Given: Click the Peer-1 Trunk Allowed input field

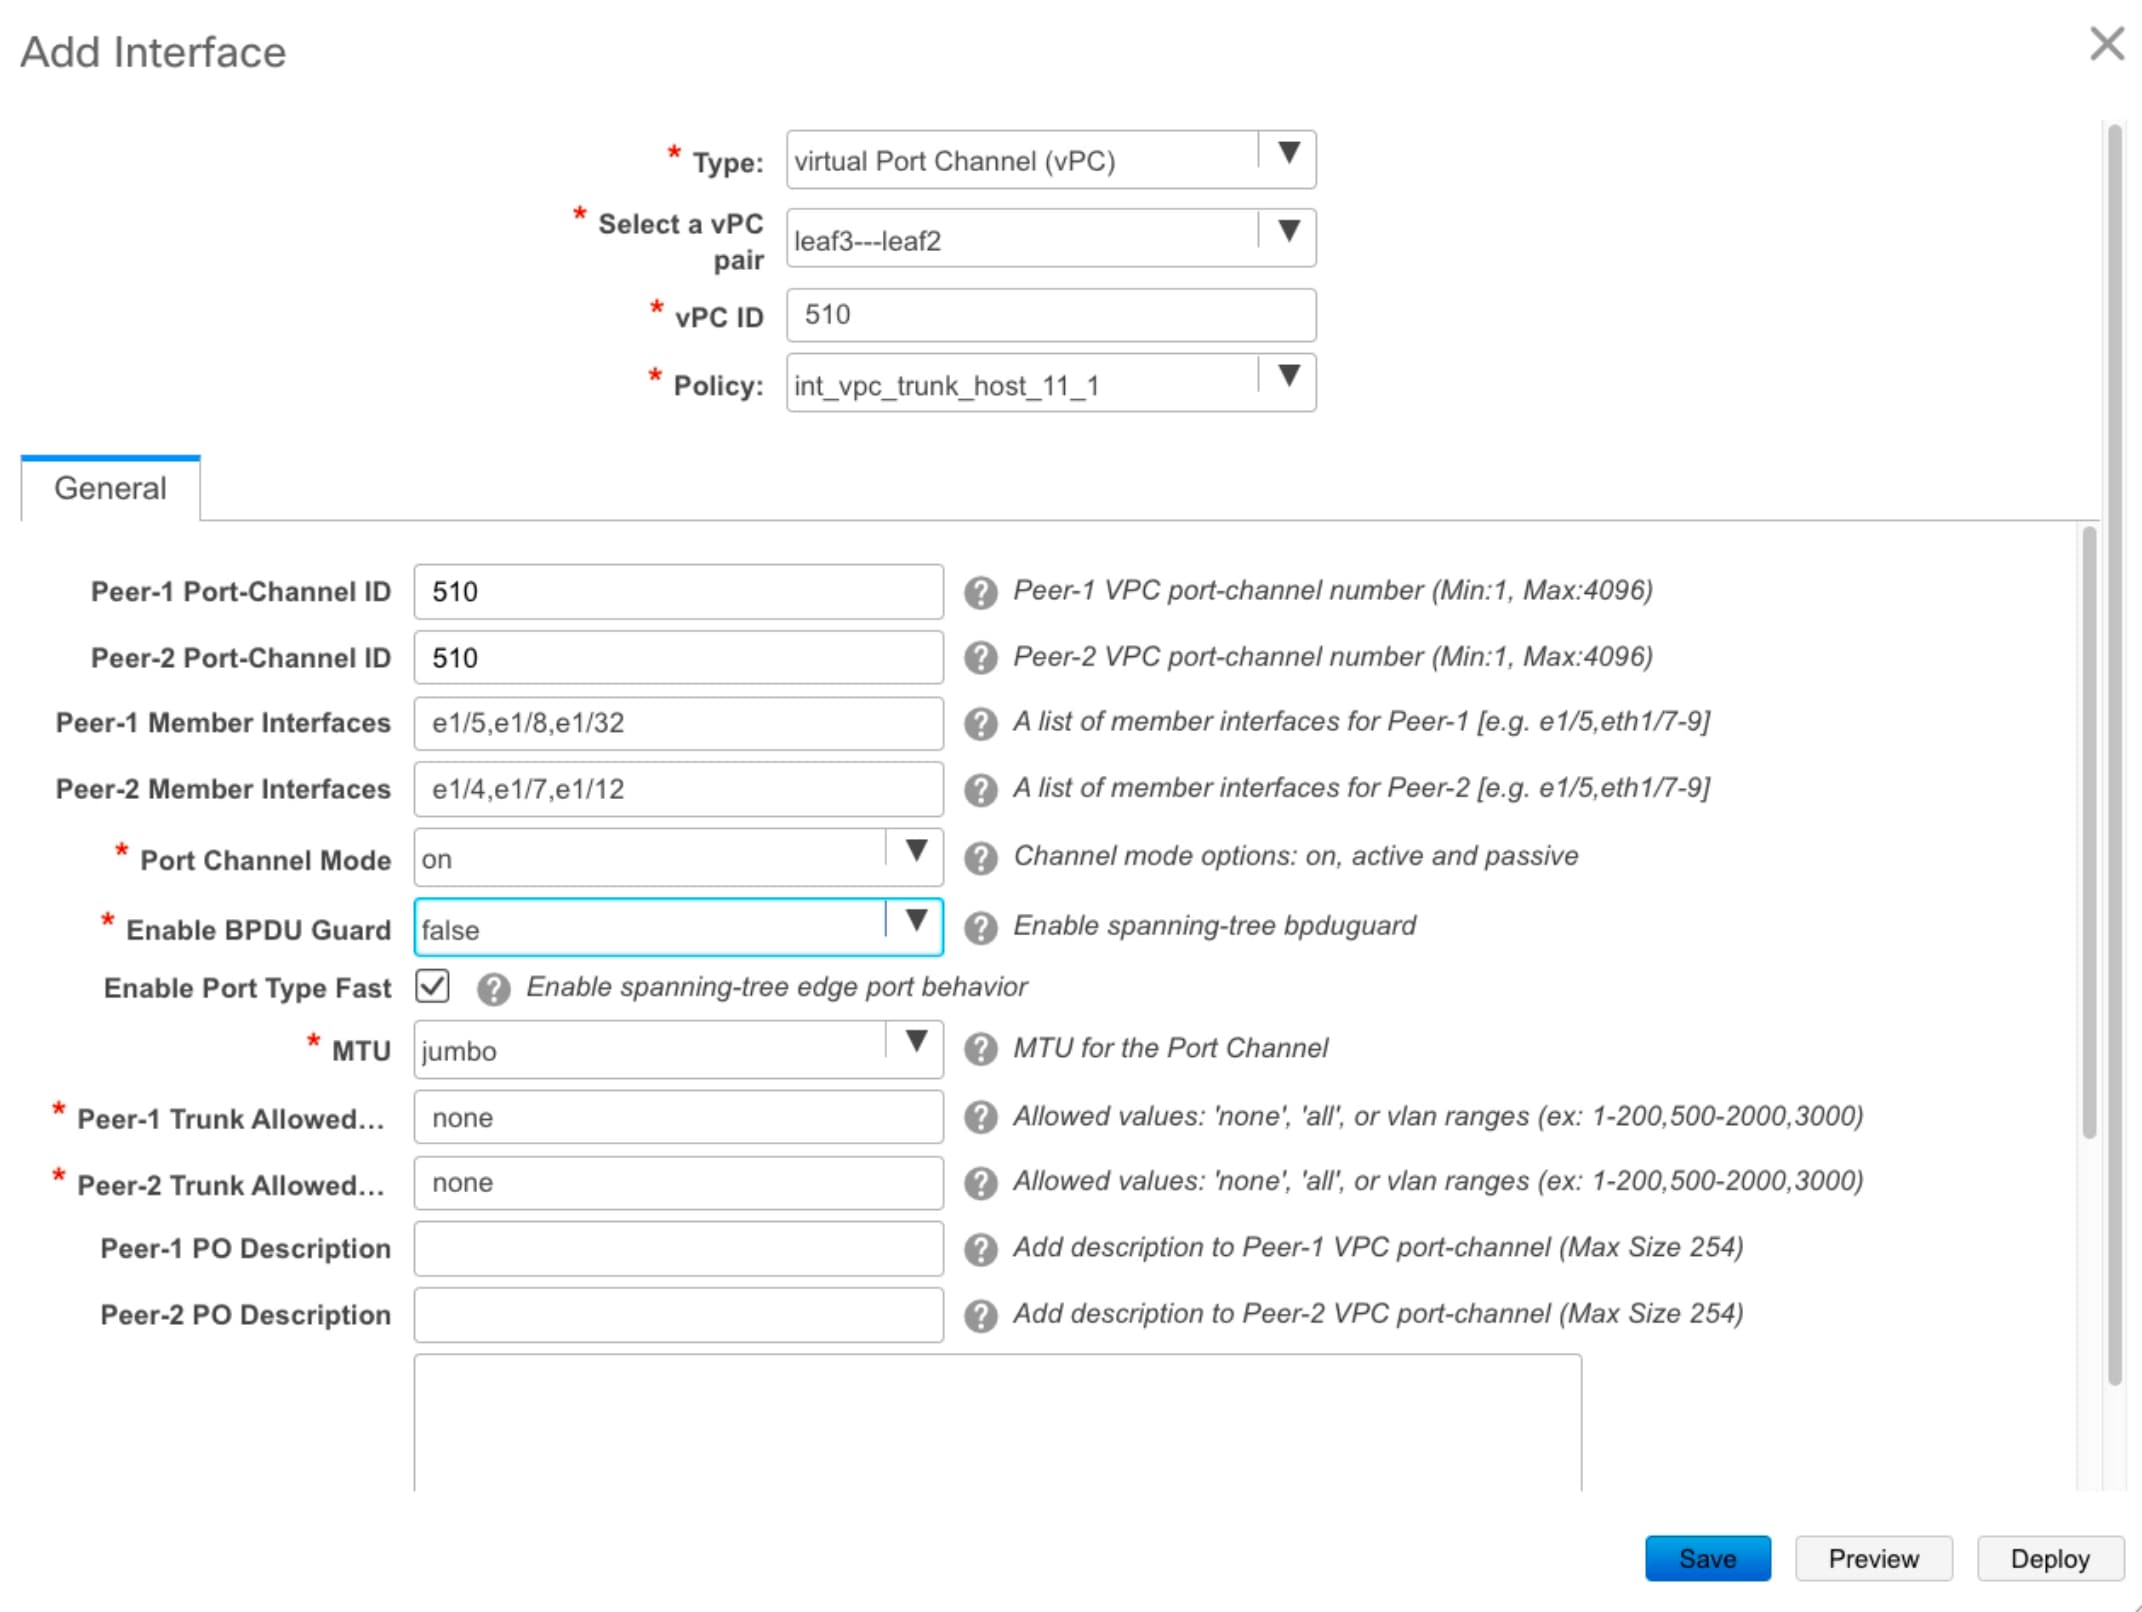Looking at the screenshot, I should [x=678, y=1117].
